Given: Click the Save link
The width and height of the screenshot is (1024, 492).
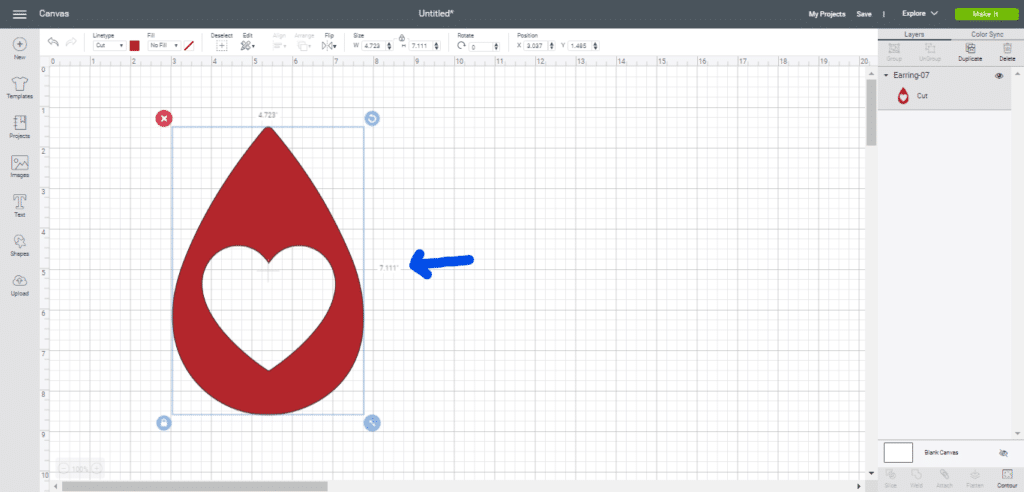Looking at the screenshot, I should [864, 14].
